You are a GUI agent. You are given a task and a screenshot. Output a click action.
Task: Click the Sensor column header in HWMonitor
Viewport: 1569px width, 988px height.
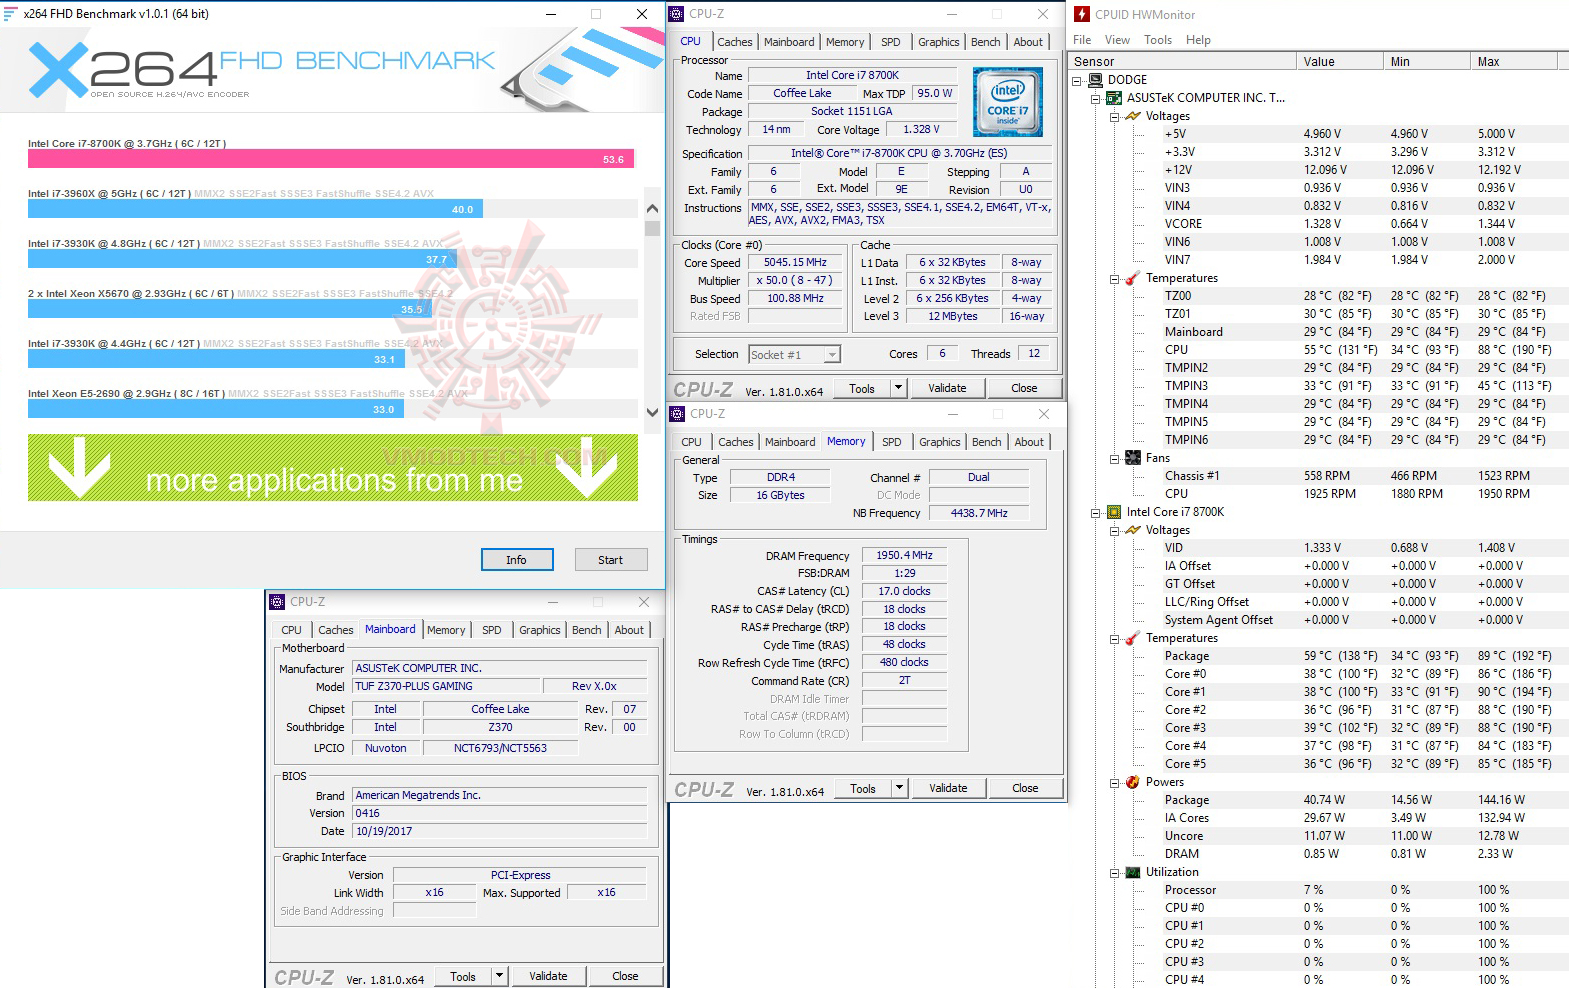(x=1182, y=62)
